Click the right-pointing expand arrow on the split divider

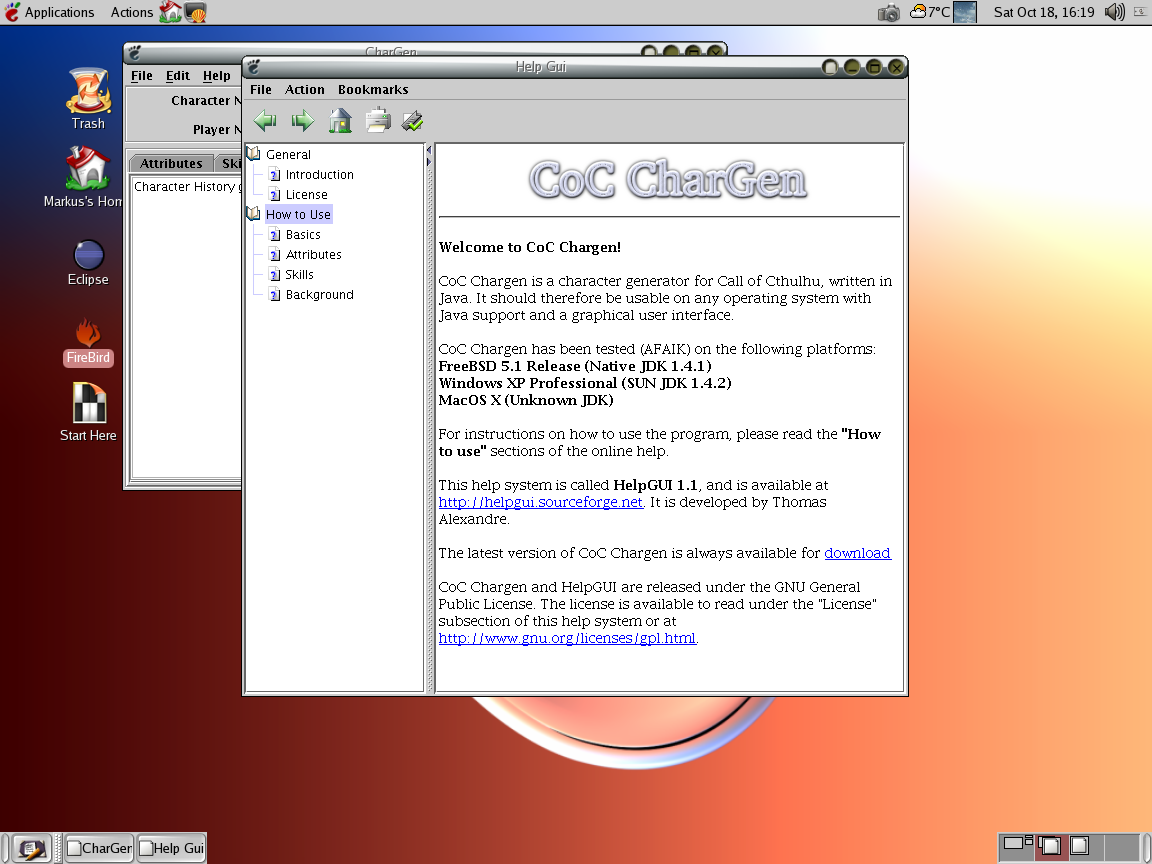(428, 162)
